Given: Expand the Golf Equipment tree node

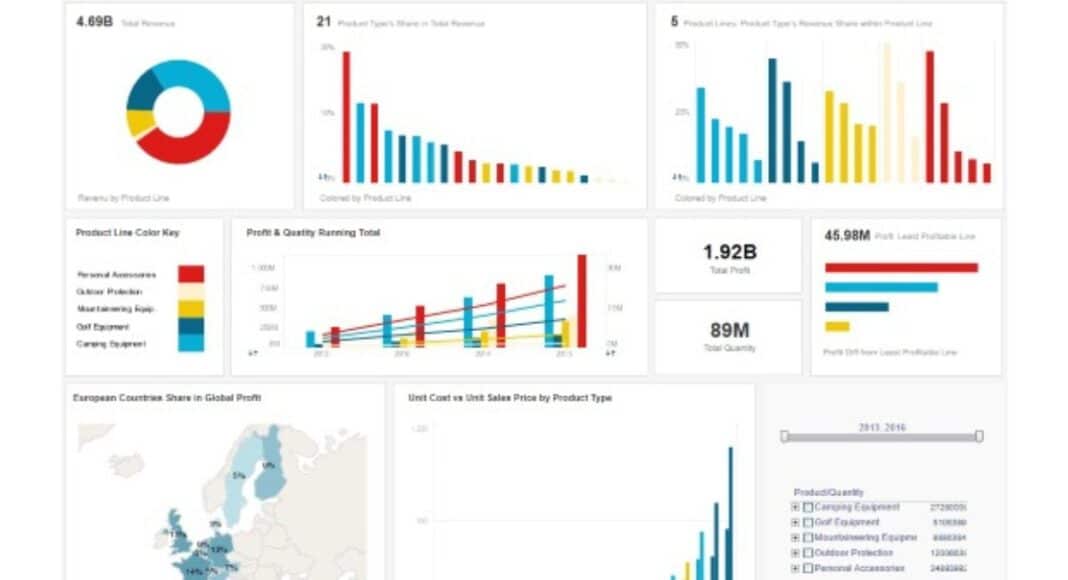Looking at the screenshot, I should pyautogui.click(x=795, y=522).
